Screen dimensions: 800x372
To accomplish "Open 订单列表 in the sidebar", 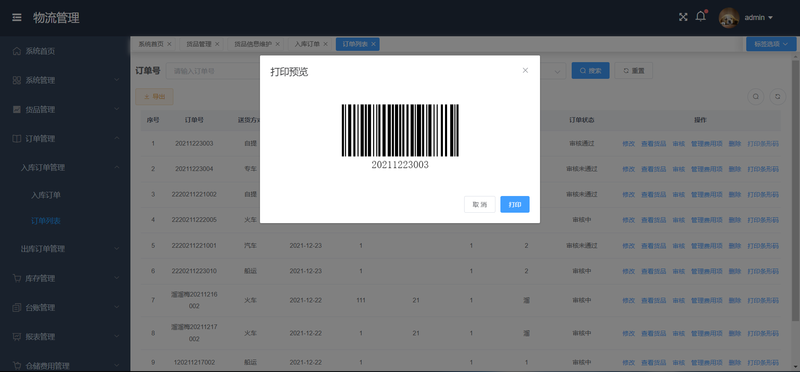I will pos(46,221).
